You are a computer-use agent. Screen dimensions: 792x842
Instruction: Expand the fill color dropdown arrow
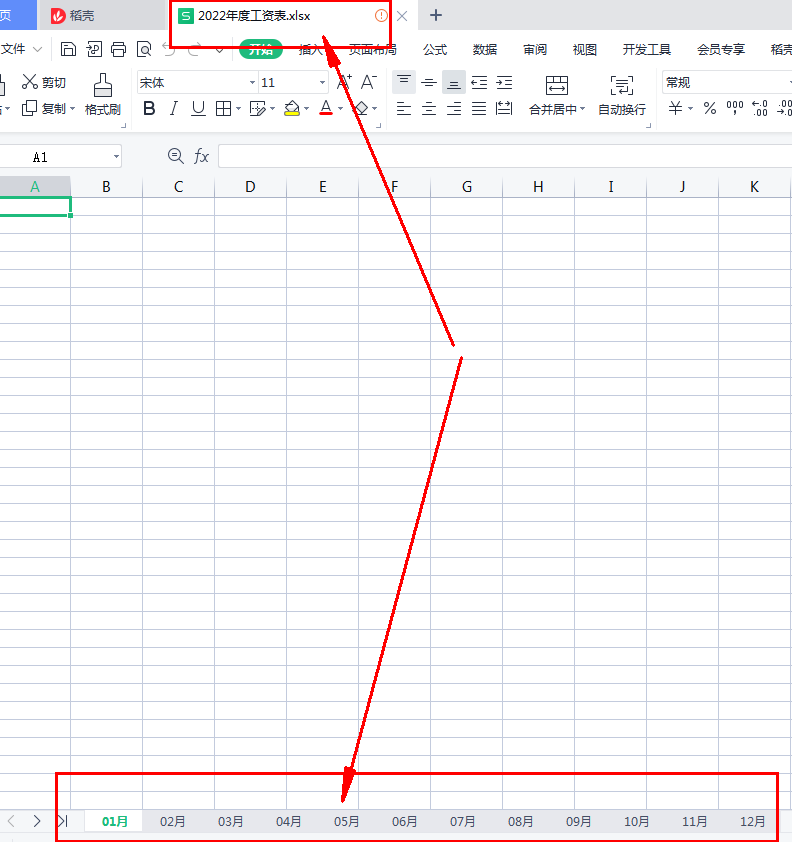click(307, 109)
